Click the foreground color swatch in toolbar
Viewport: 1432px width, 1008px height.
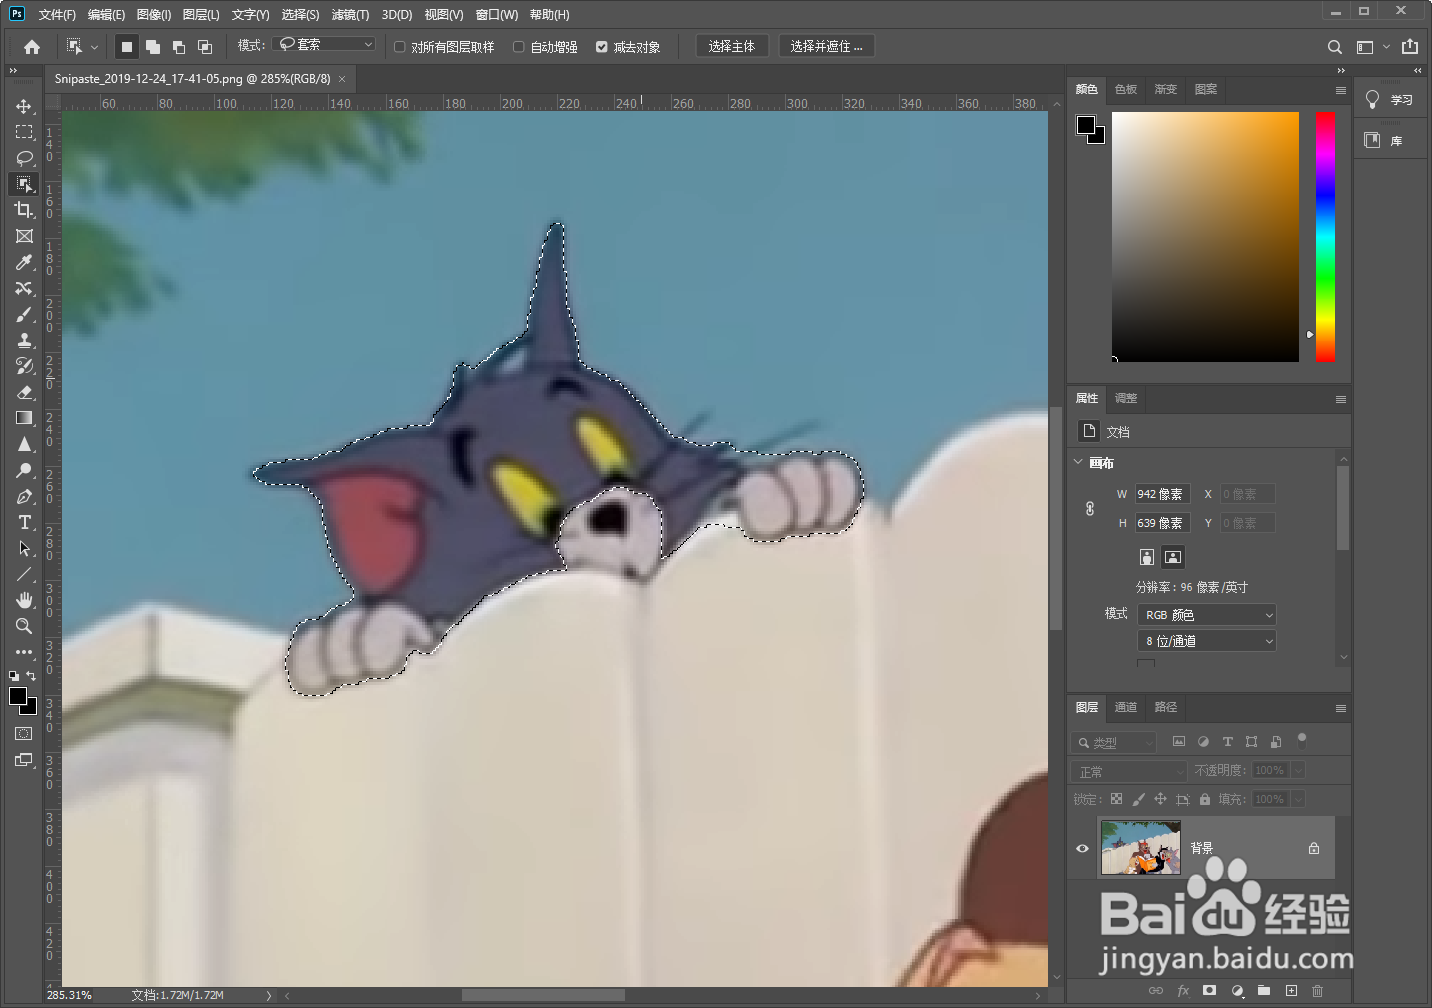click(x=18, y=697)
